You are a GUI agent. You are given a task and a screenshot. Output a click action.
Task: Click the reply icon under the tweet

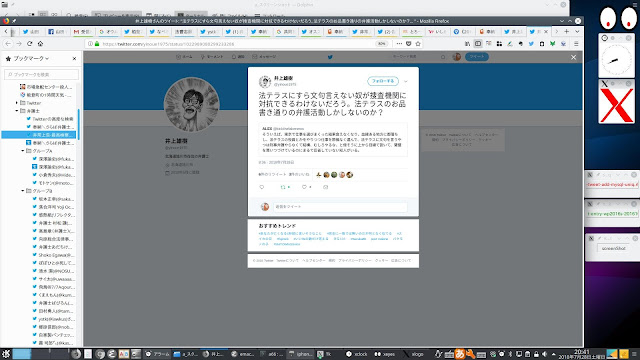(262, 187)
